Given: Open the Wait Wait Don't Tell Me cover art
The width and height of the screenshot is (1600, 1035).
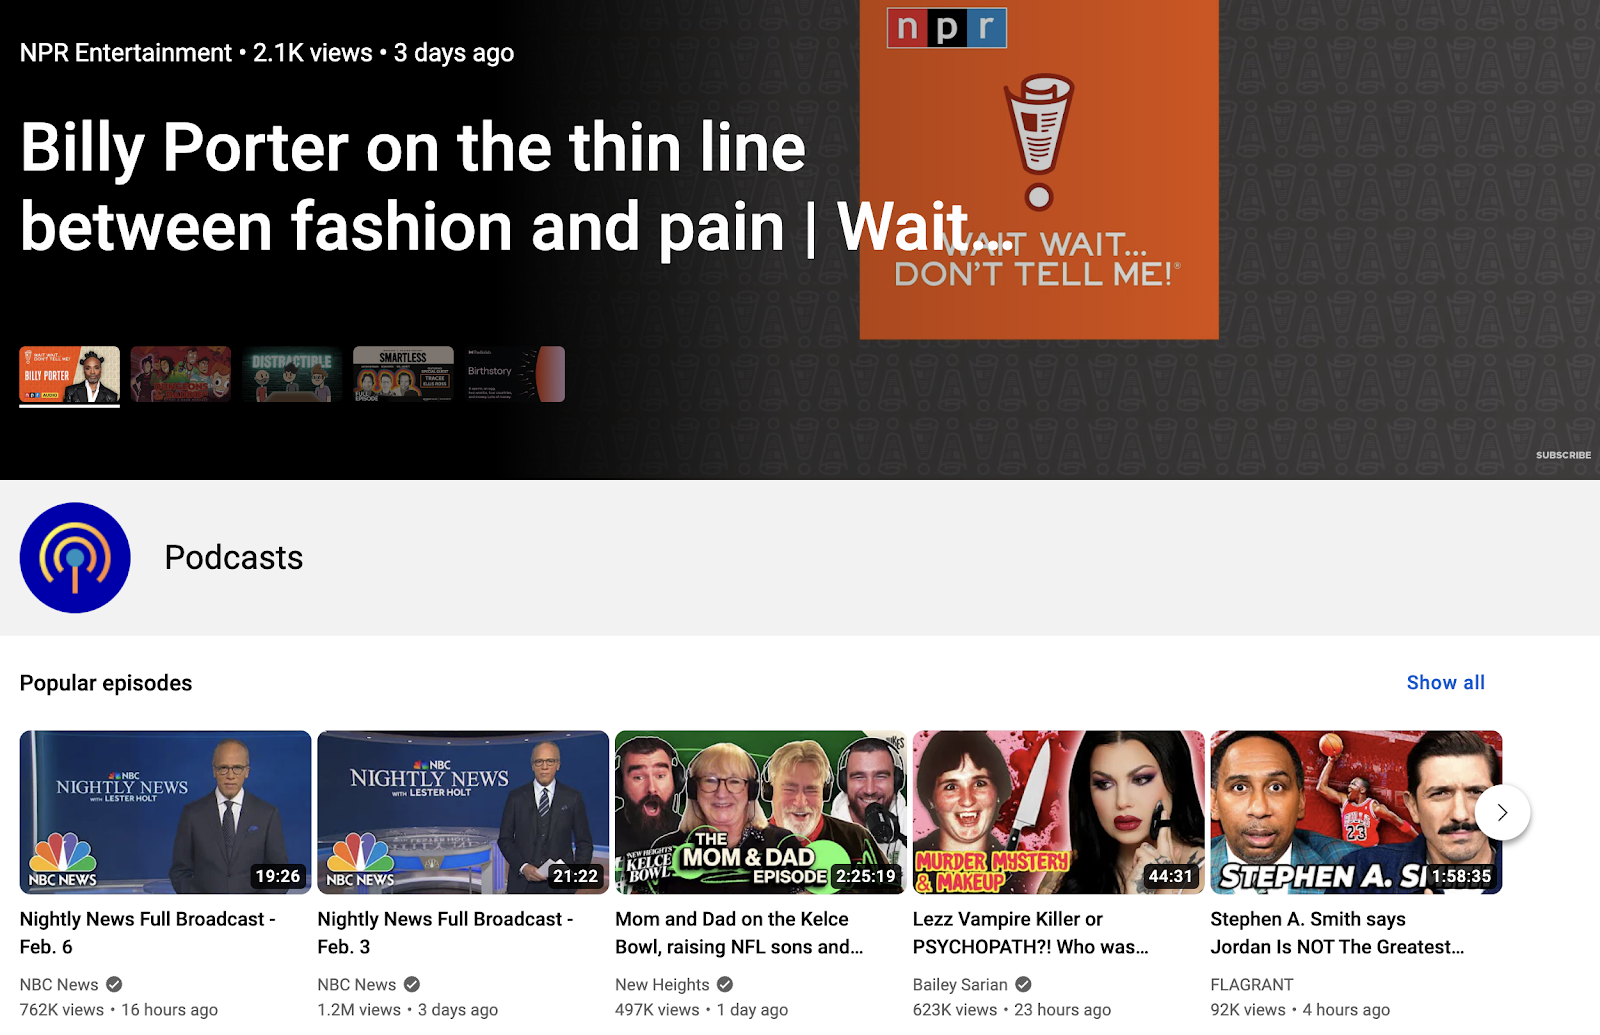Looking at the screenshot, I should [1039, 169].
